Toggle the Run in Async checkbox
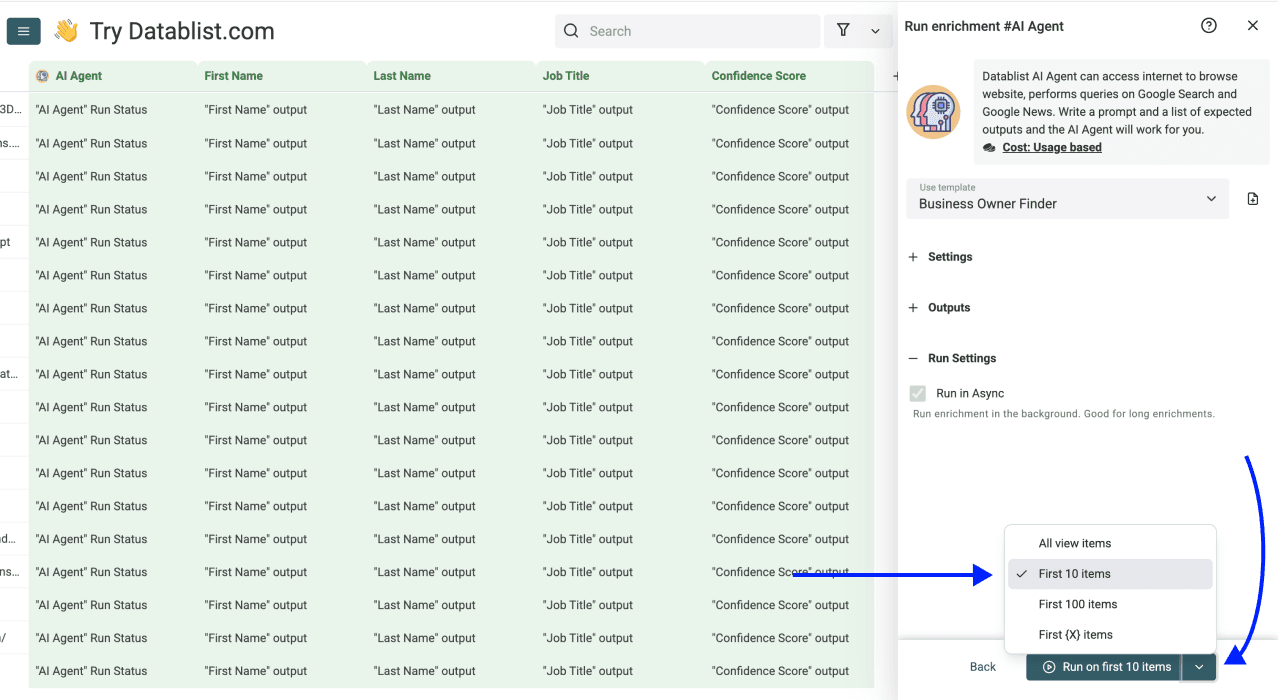Image resolution: width=1279 pixels, height=700 pixels. pos(917,392)
